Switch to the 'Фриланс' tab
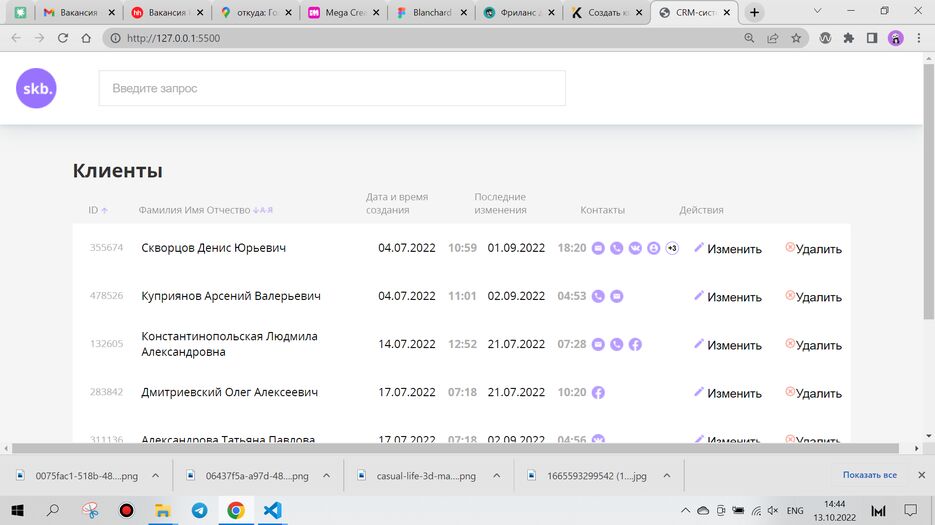 (519, 13)
